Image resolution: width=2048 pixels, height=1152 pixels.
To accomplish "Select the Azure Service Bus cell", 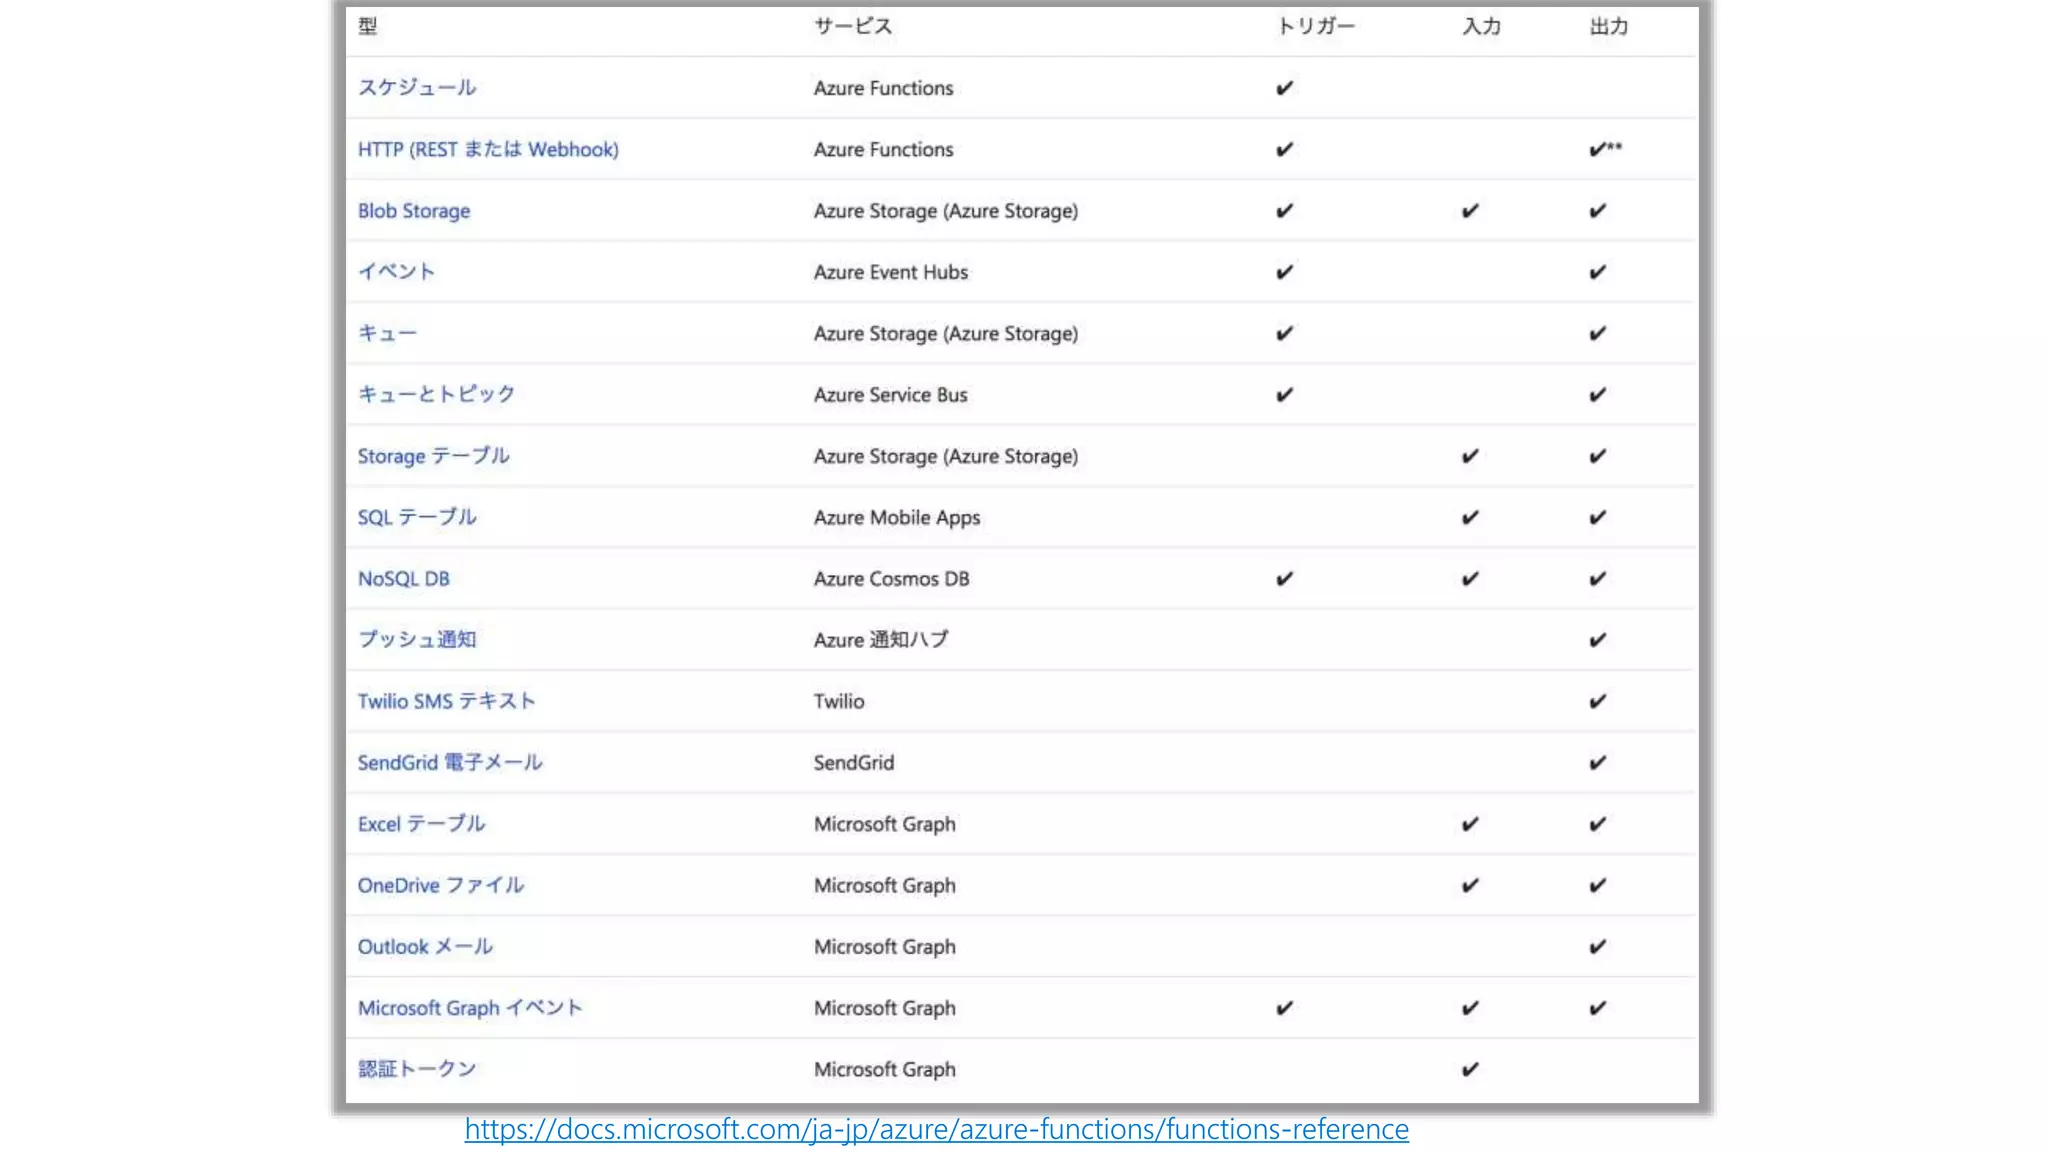I will pos(891,395).
